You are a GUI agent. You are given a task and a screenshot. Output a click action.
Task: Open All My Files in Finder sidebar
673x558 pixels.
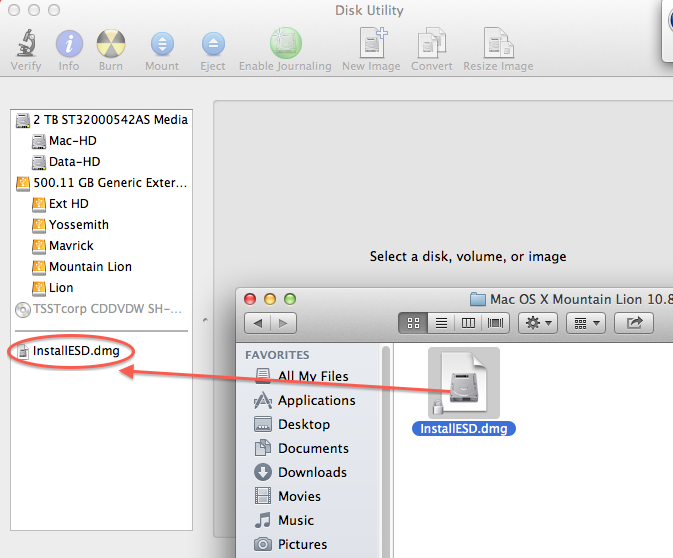(302, 376)
